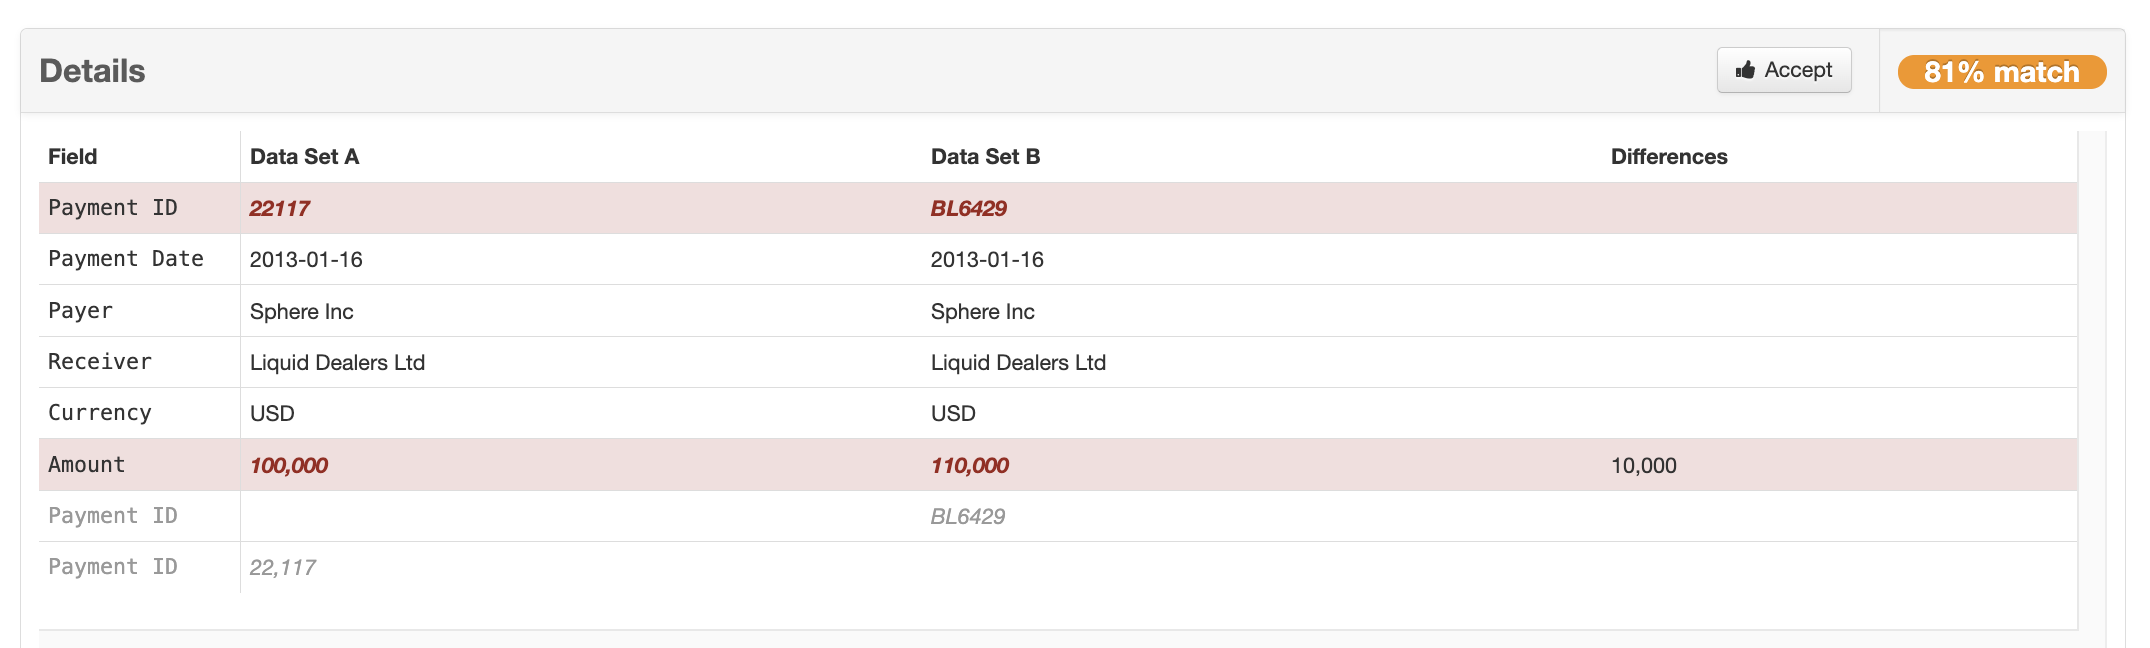
Task: Click Data Set B amount 110,000
Action: point(969,465)
